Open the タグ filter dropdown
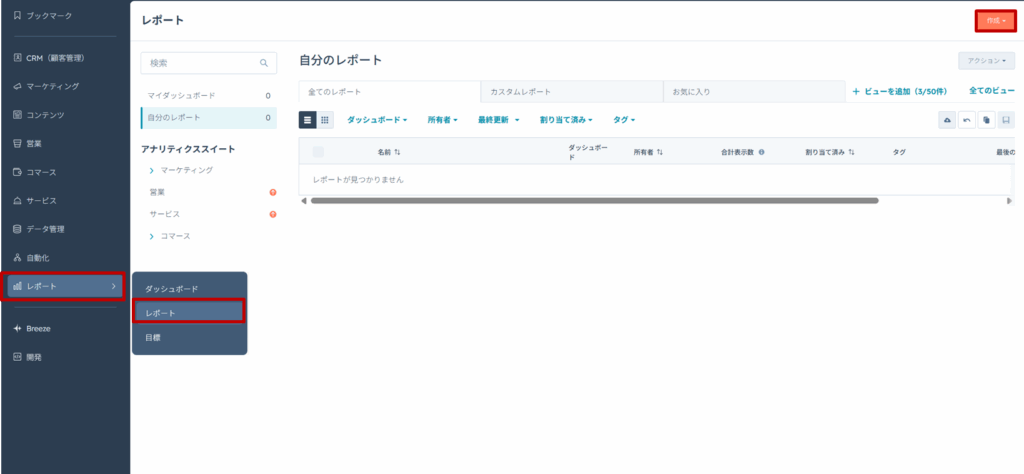The width and height of the screenshot is (1024, 474). pos(624,120)
